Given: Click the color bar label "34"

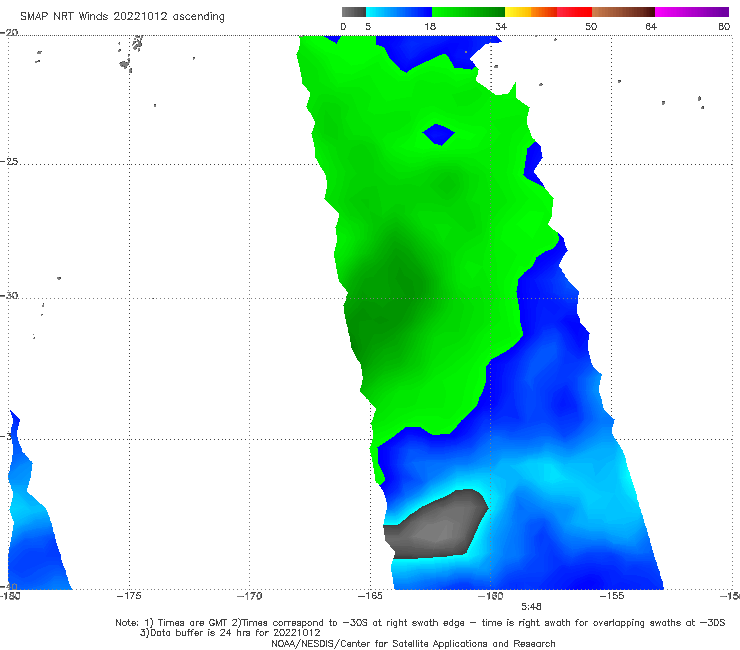Looking at the screenshot, I should click(501, 26).
